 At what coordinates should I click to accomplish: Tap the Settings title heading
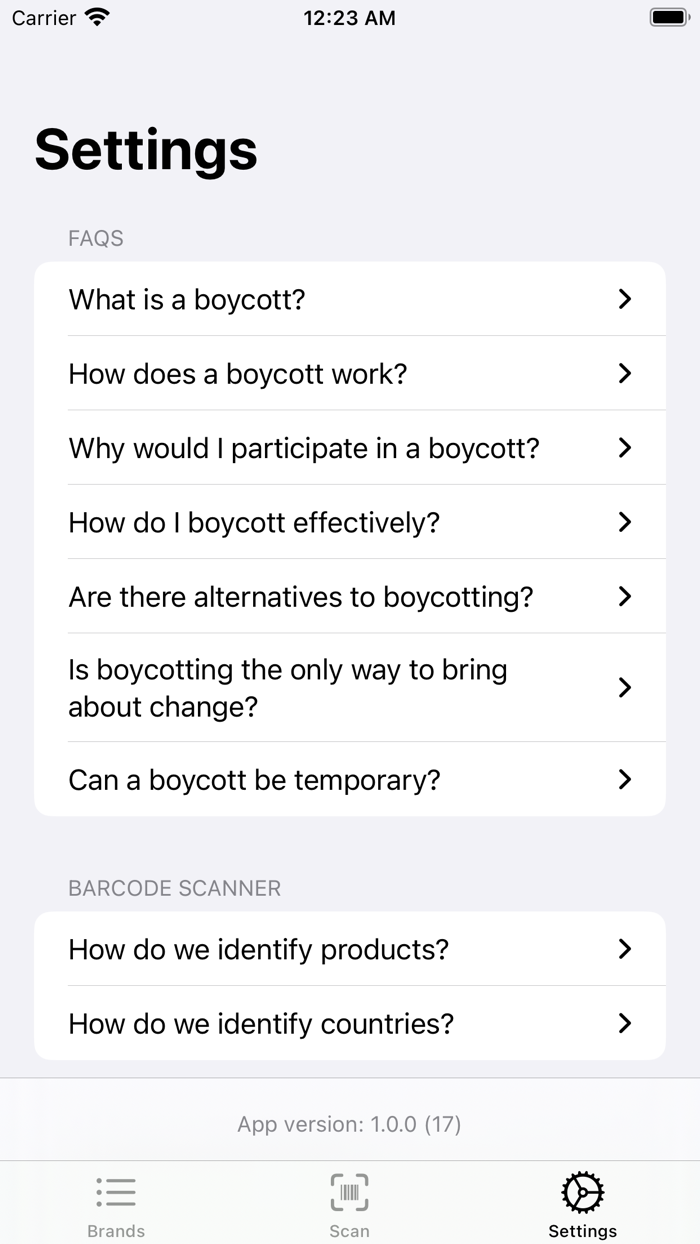pos(145,150)
